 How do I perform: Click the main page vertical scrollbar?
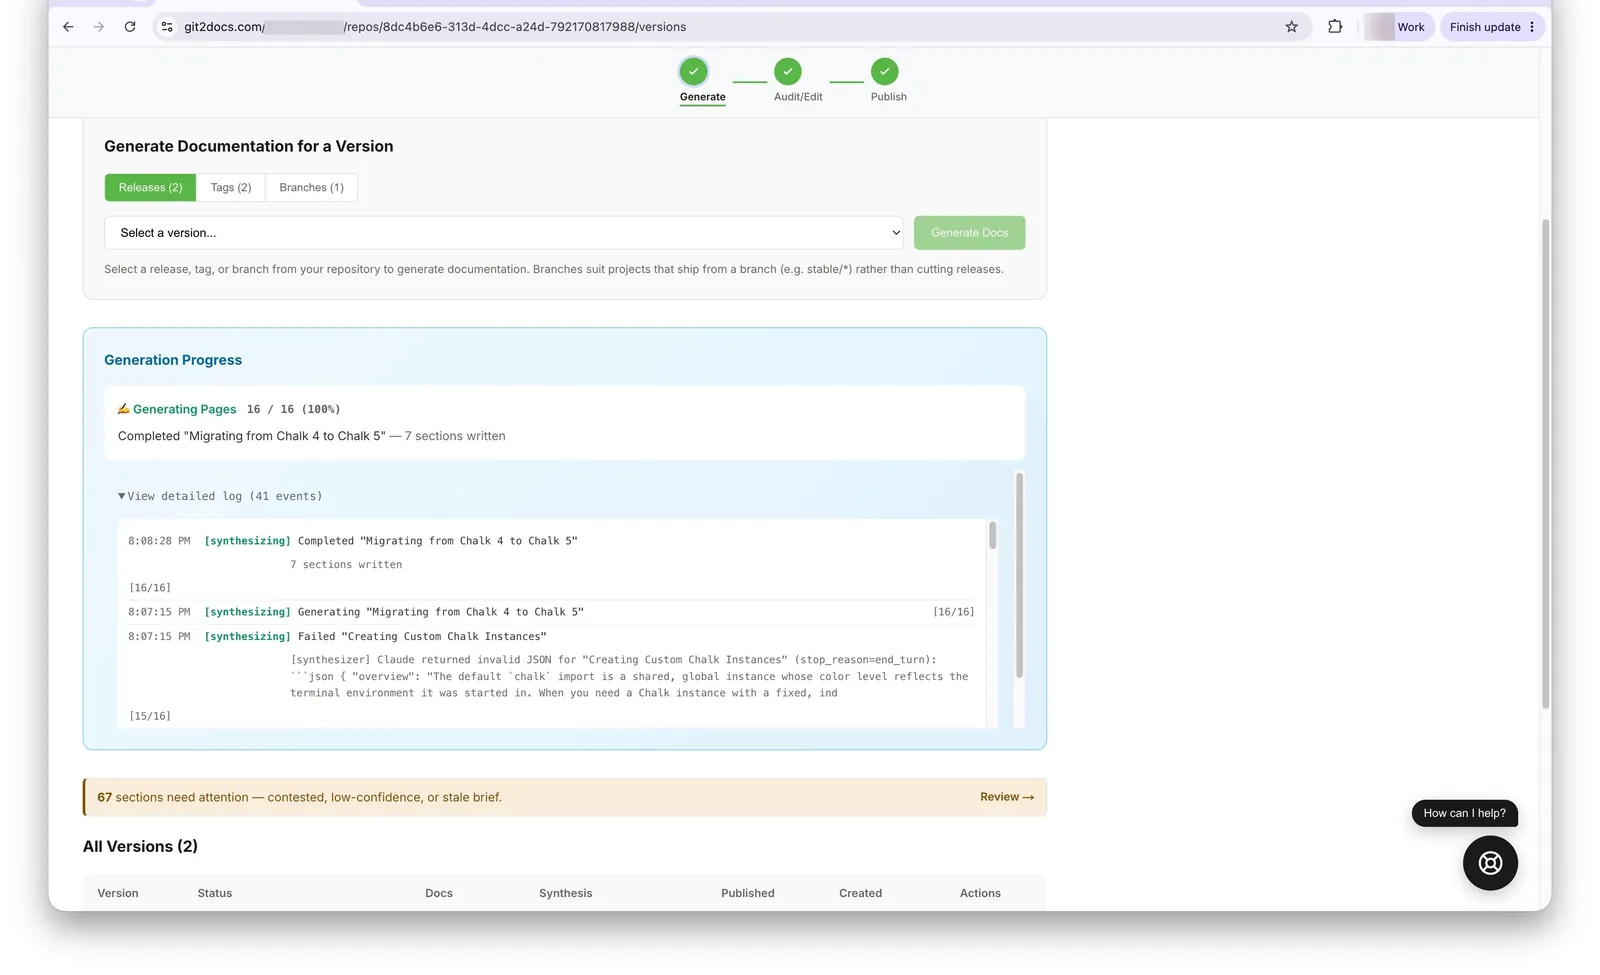[1545, 465]
